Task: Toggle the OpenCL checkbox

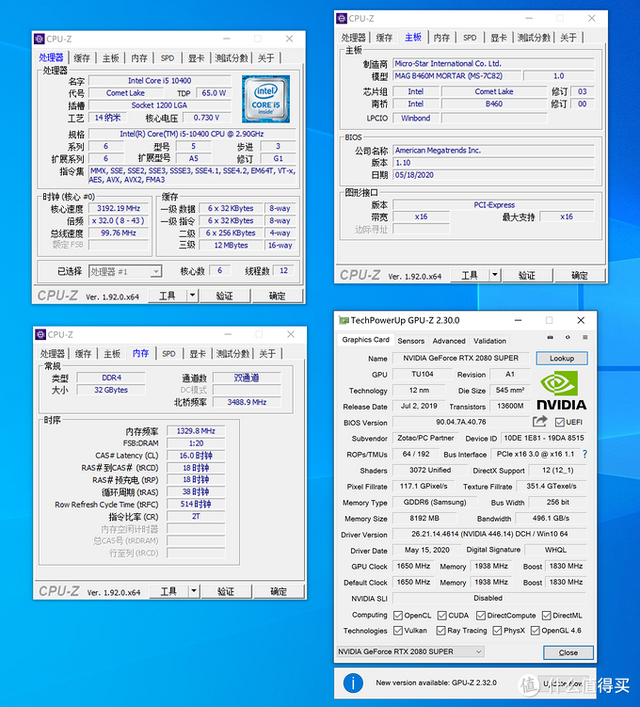Action: [398, 615]
